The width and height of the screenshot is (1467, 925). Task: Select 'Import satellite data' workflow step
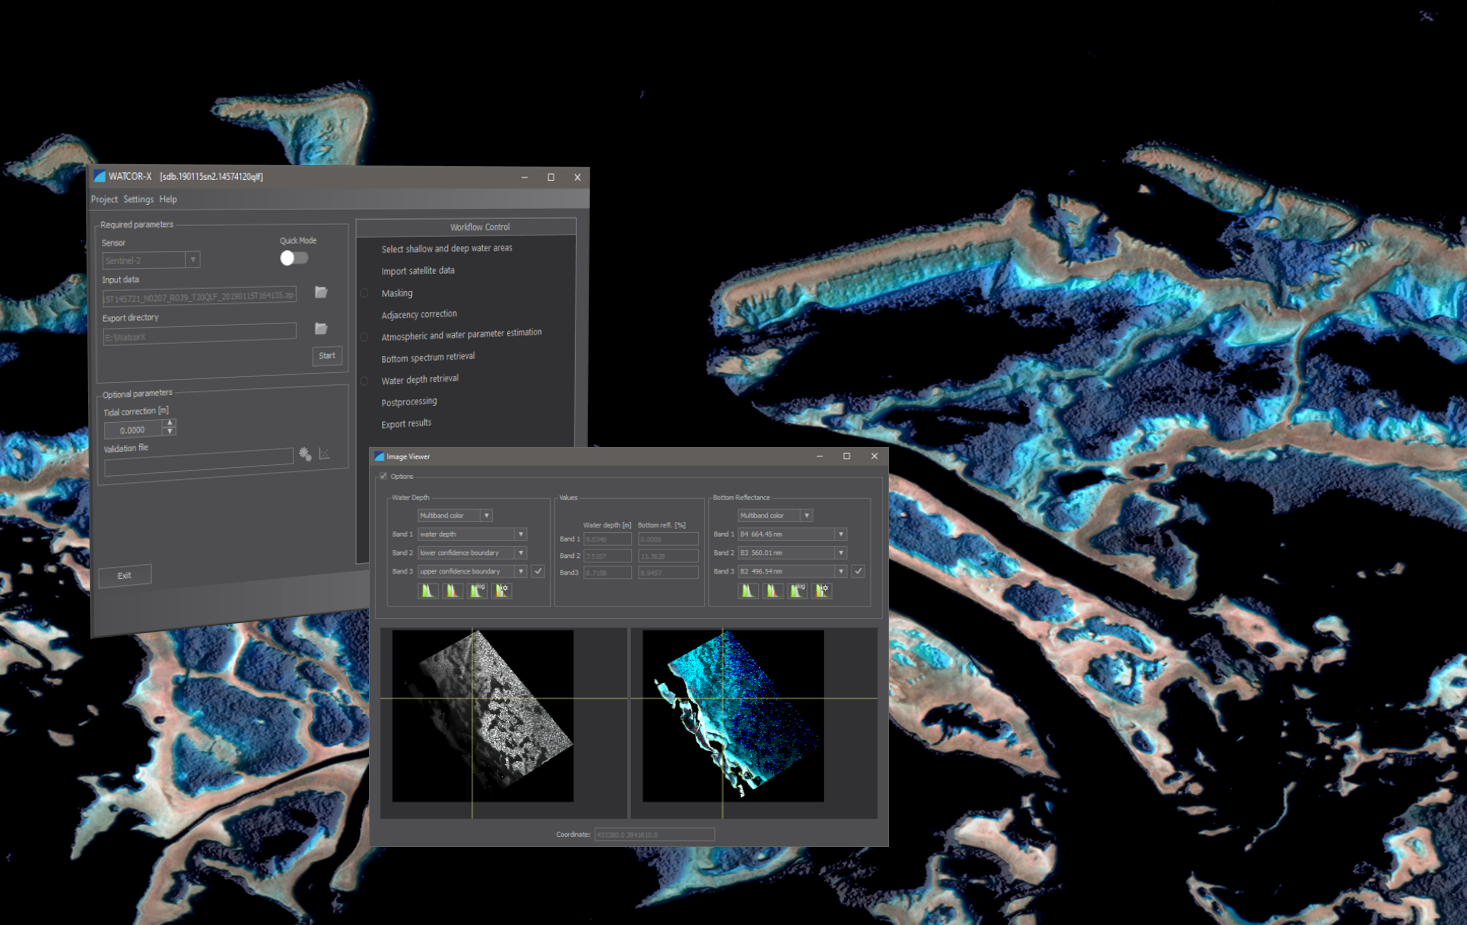tap(418, 271)
